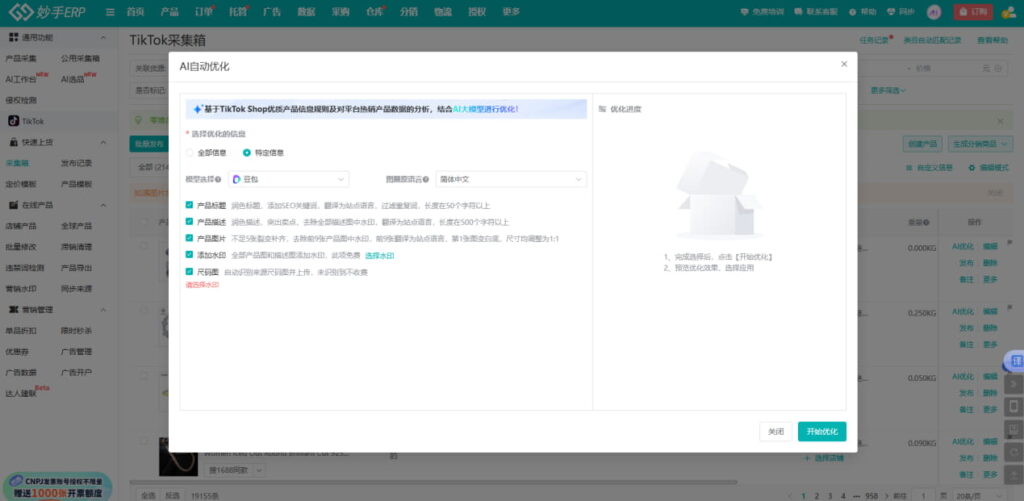
Task: Toggle the hamburger menu icon in top bar
Action: pos(110,12)
